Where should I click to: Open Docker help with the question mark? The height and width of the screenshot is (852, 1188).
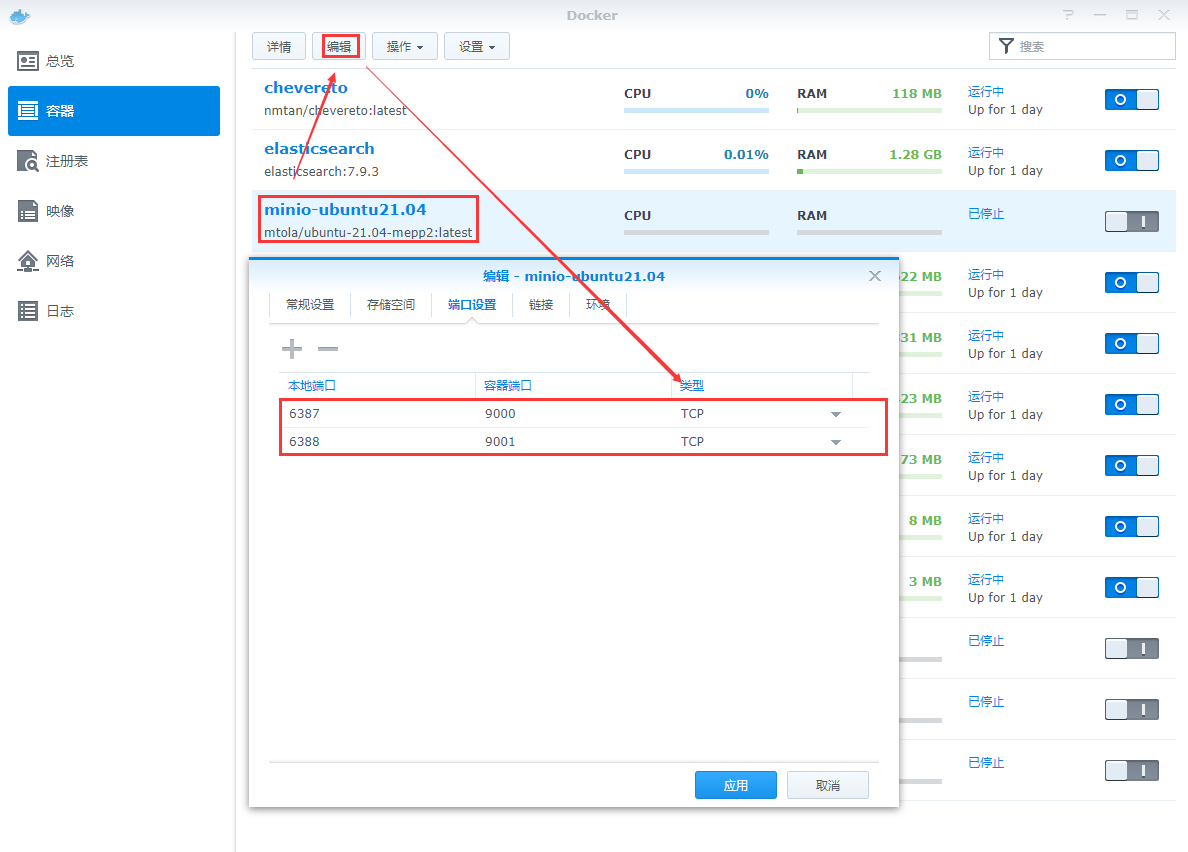click(x=1068, y=15)
